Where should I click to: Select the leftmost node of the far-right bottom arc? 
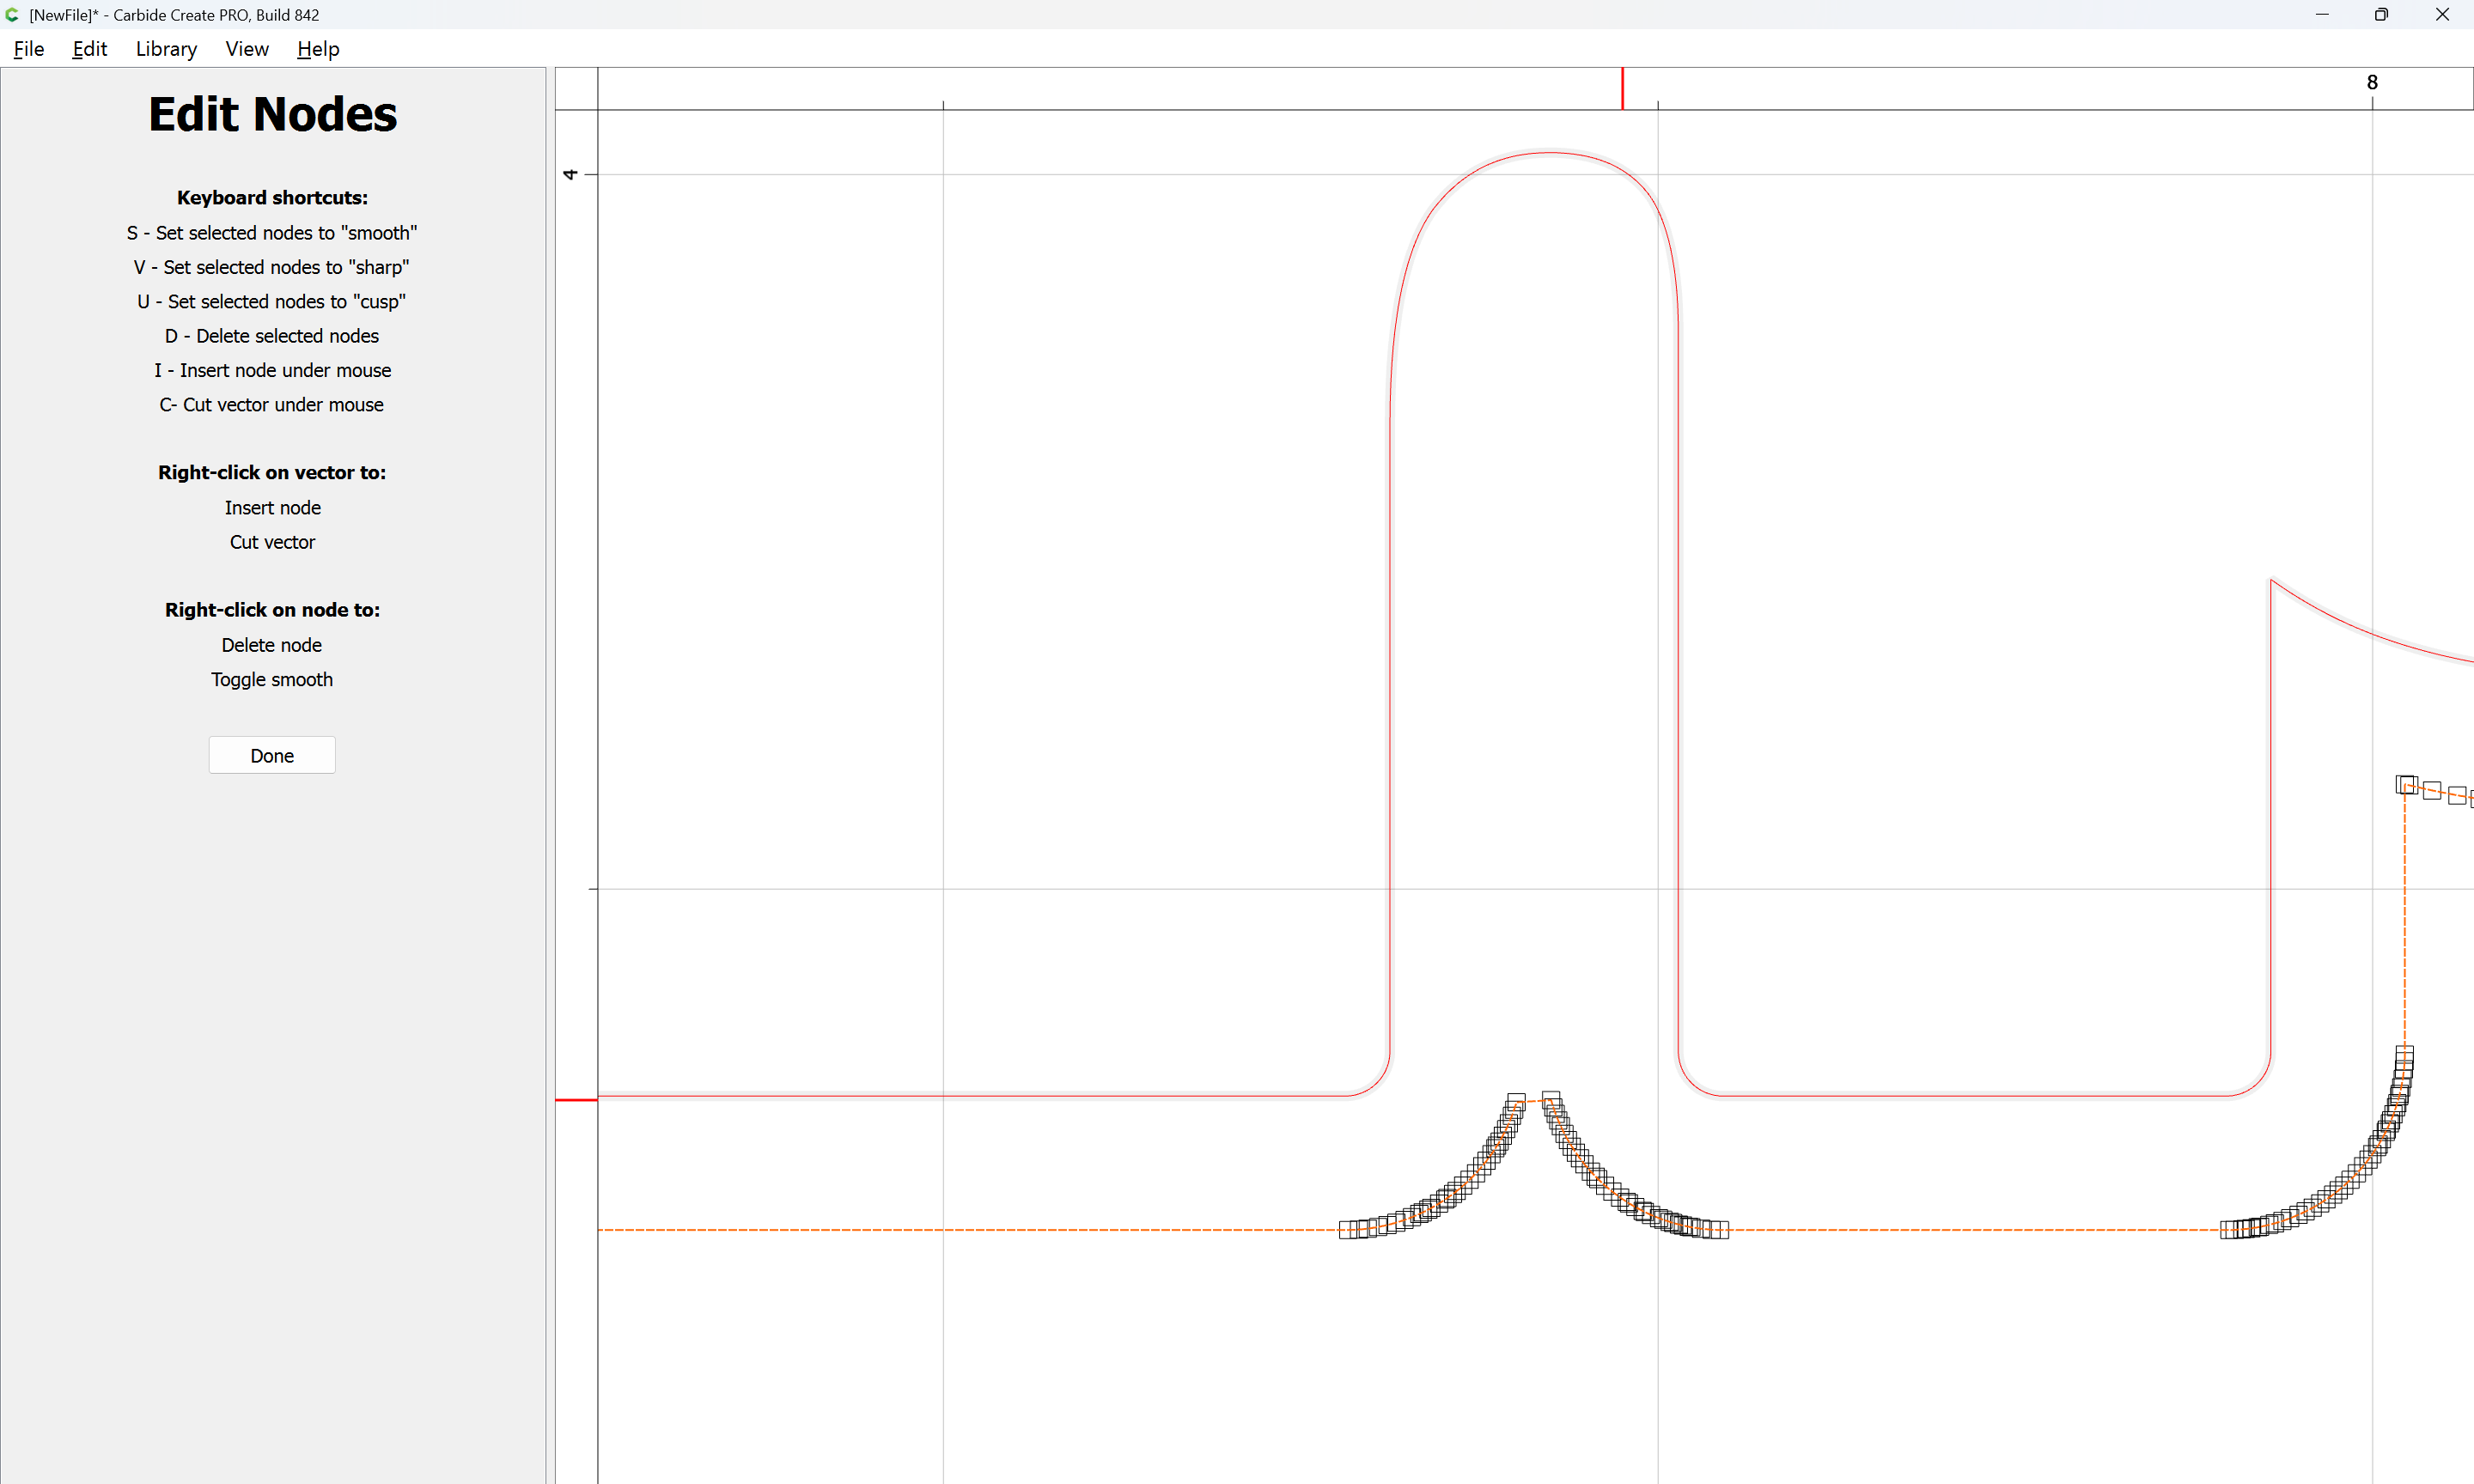pos(2229,1230)
